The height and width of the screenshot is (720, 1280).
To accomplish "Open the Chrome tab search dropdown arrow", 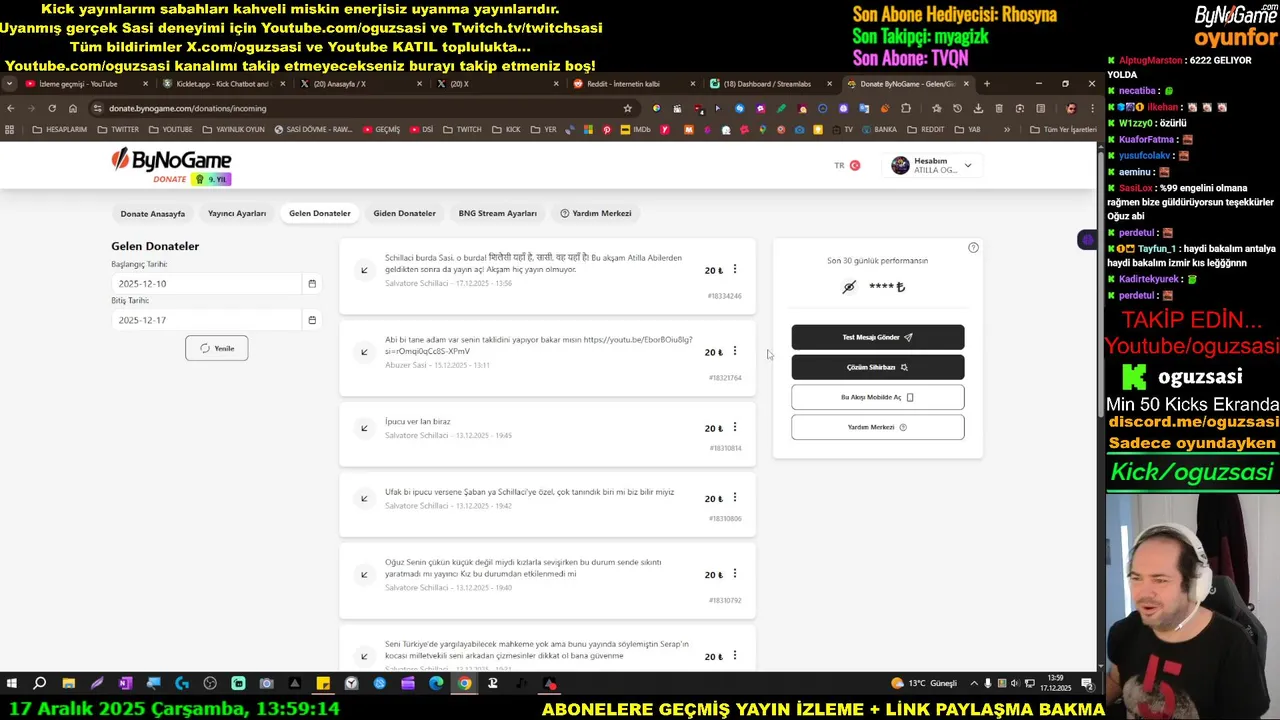I will [9, 84].
